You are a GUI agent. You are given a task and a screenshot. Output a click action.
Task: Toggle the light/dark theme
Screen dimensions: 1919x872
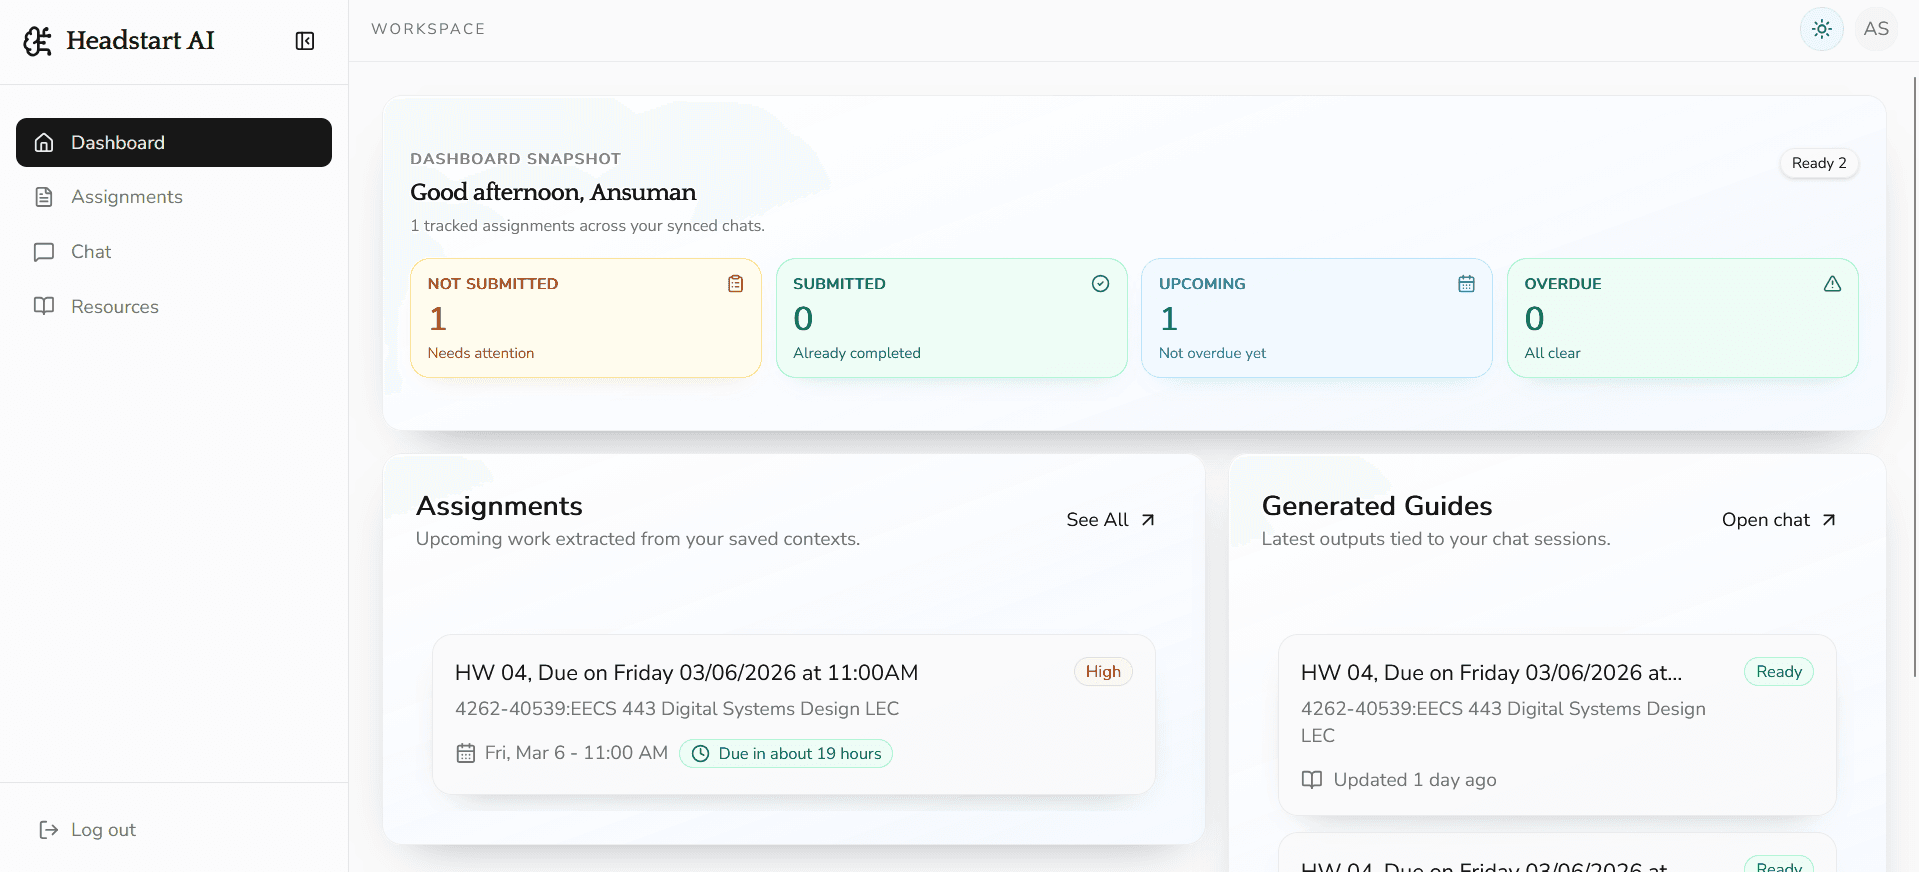[x=1822, y=29]
